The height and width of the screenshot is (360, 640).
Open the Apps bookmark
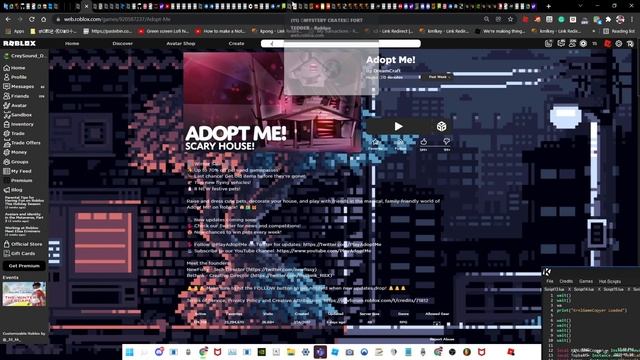[x=15, y=31]
